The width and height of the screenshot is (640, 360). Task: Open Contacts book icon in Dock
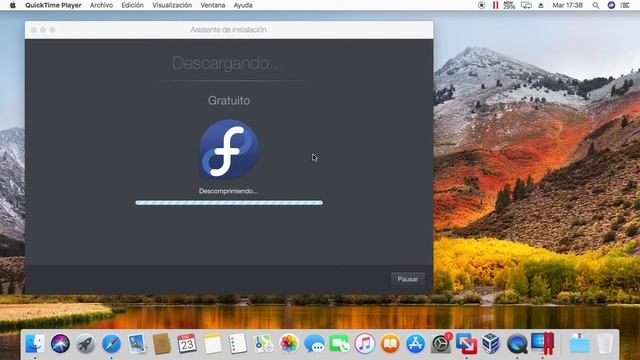pyautogui.click(x=162, y=343)
